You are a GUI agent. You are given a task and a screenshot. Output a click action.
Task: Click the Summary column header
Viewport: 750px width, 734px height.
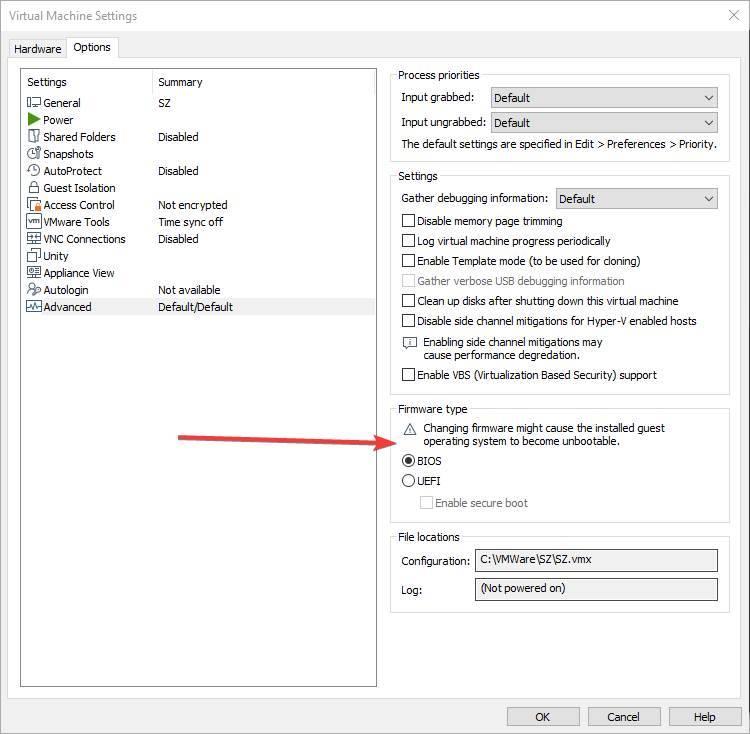[x=180, y=82]
